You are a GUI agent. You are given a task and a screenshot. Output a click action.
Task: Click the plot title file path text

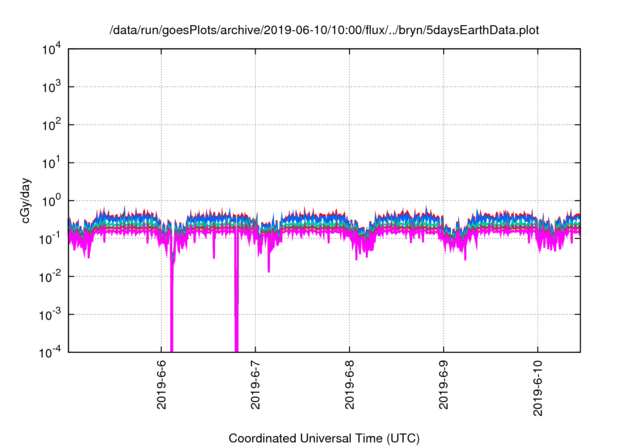324,30
